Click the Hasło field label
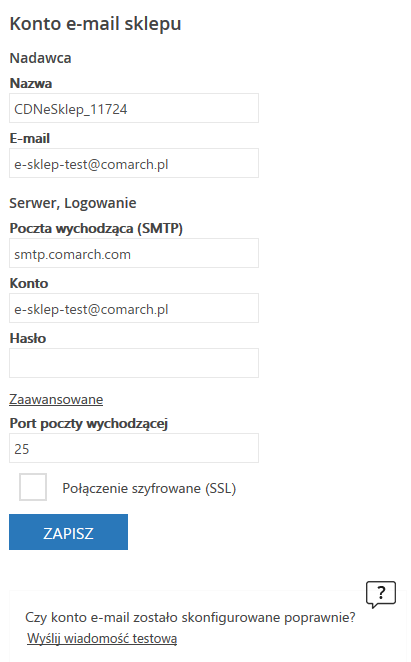The width and height of the screenshot is (411, 662). pyautogui.click(x=28, y=338)
